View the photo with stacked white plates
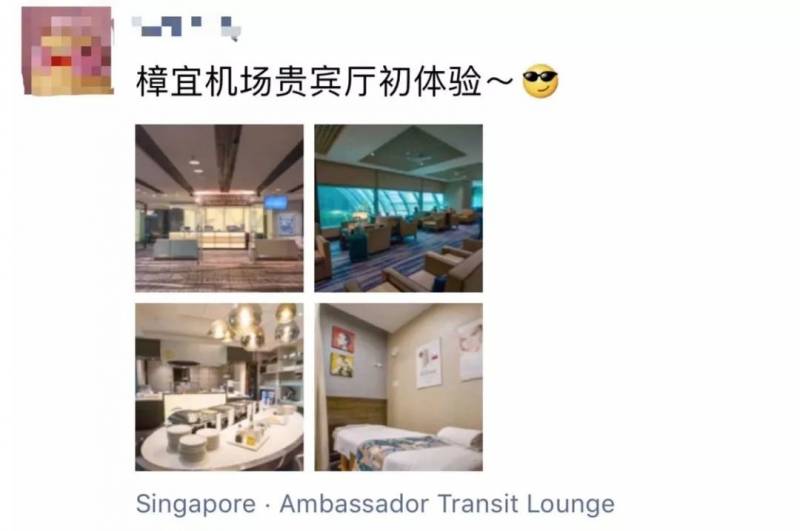The width and height of the screenshot is (800, 531). pyautogui.click(x=219, y=387)
